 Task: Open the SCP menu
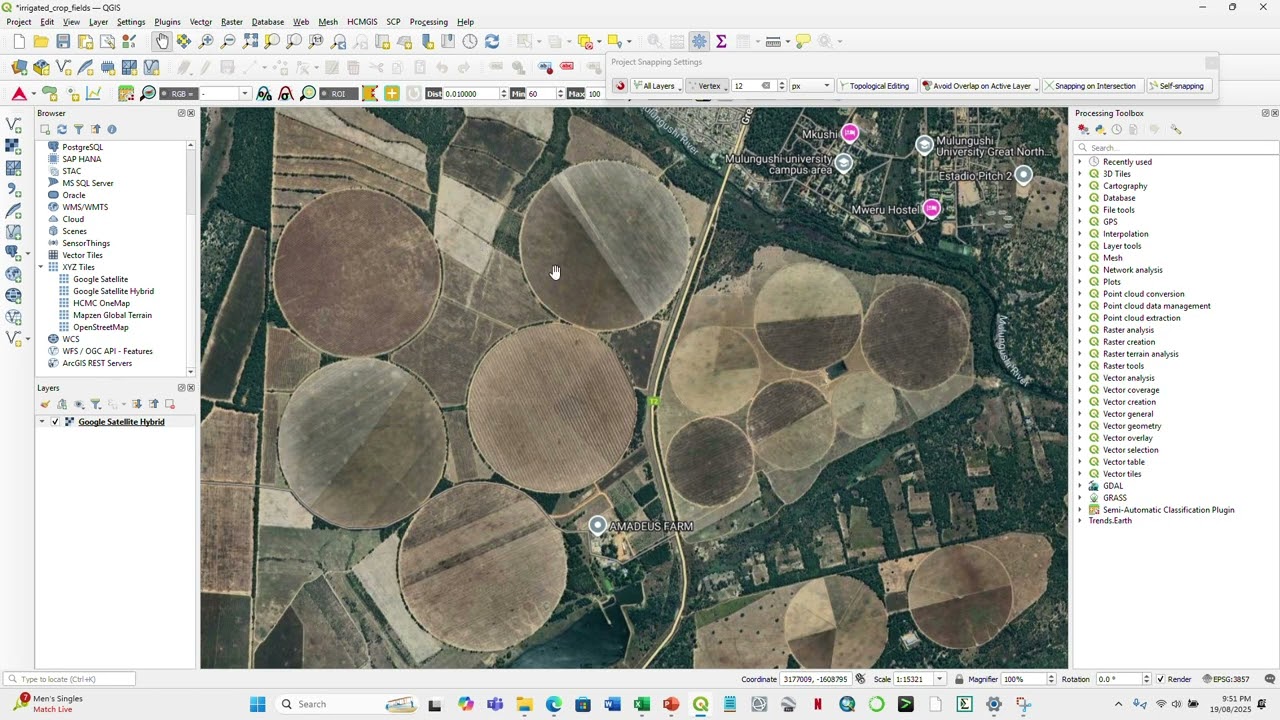point(393,22)
